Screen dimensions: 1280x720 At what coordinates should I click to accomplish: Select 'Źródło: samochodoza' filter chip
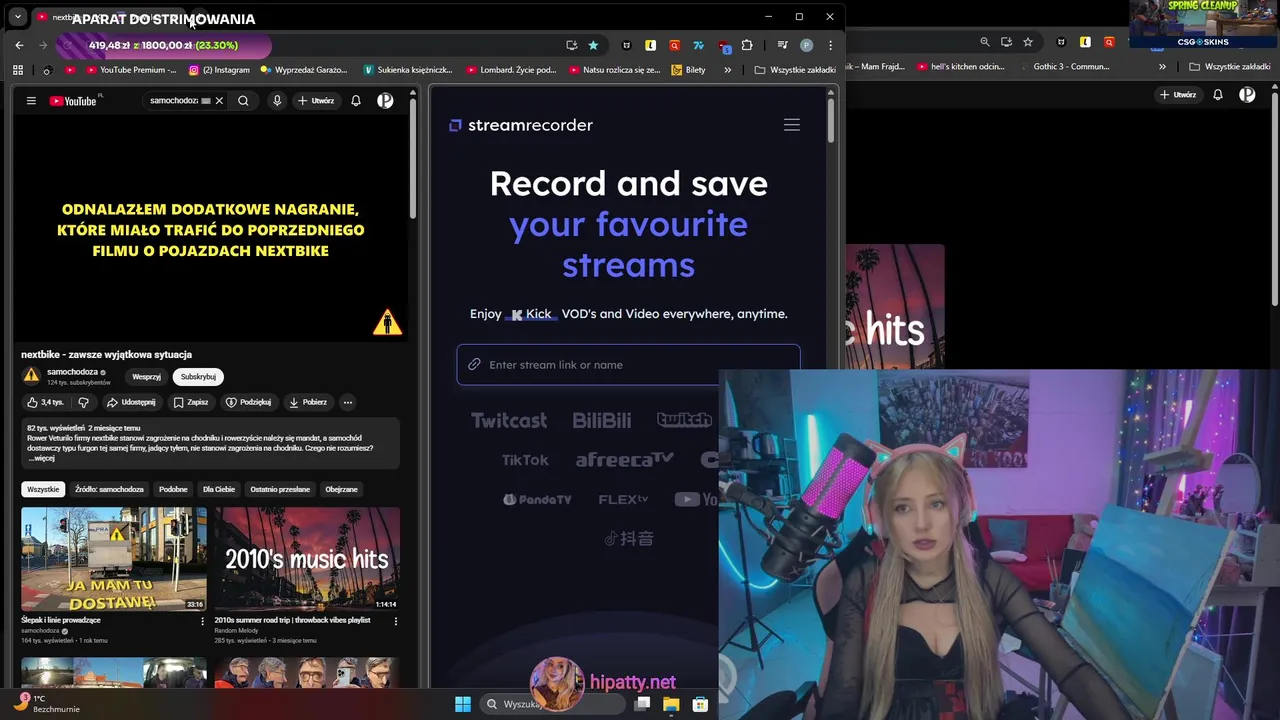tap(109, 489)
